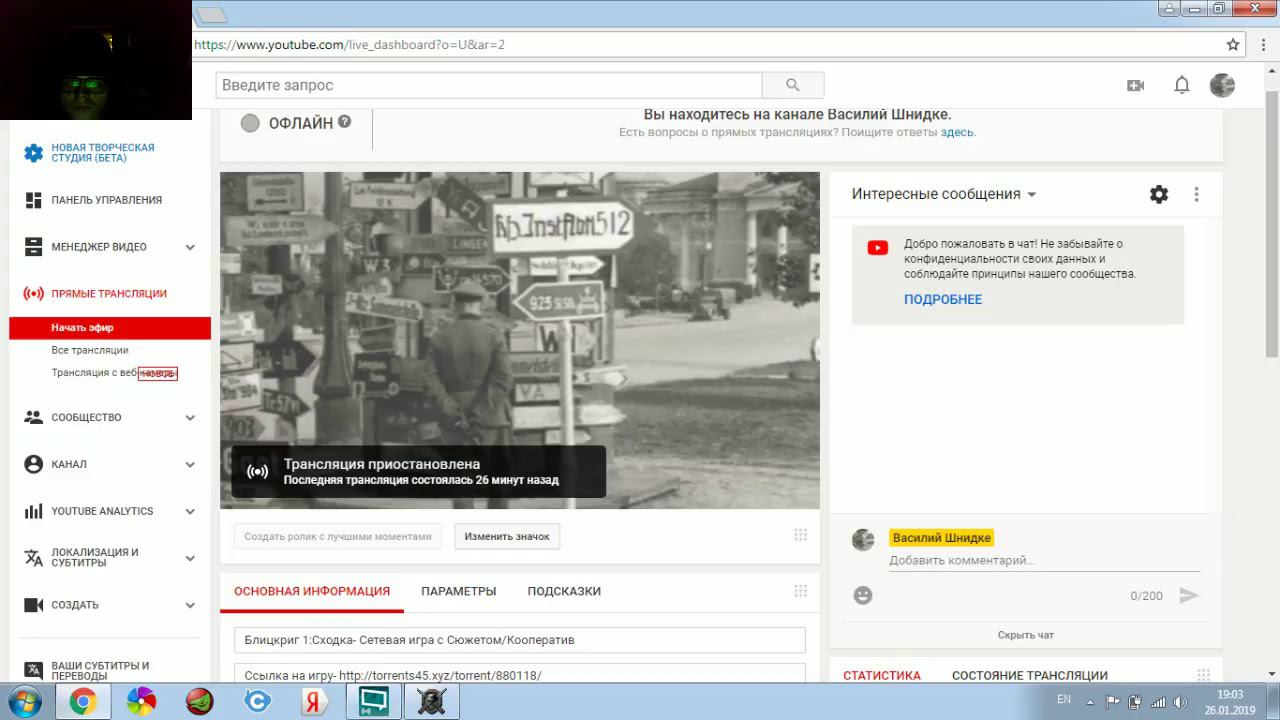
Task: Click the send message arrow
Action: coord(1188,596)
